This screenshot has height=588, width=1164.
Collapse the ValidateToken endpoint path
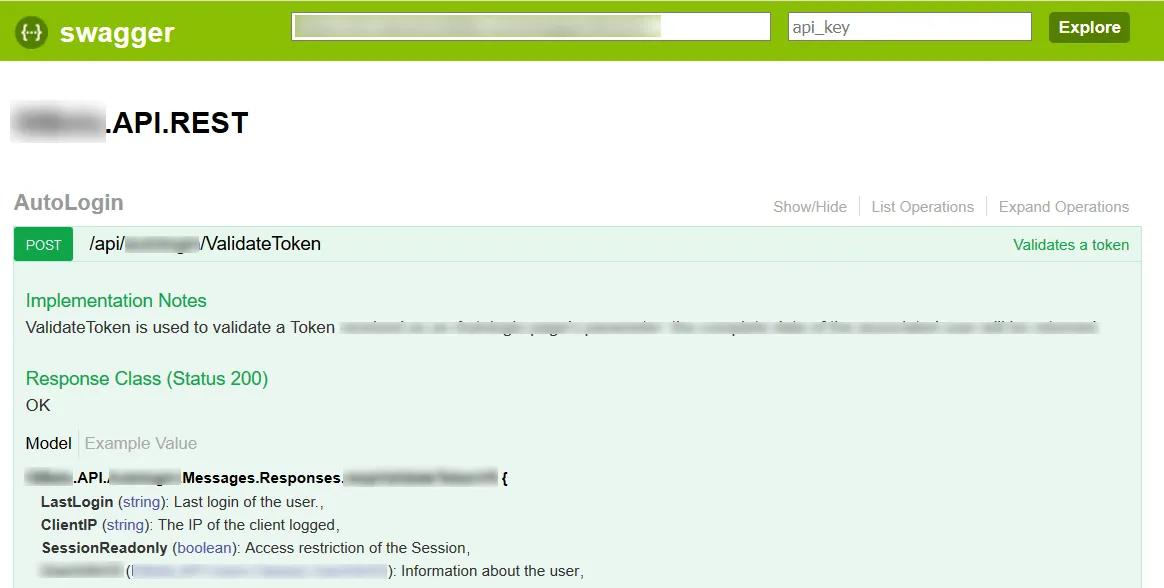click(x=205, y=244)
